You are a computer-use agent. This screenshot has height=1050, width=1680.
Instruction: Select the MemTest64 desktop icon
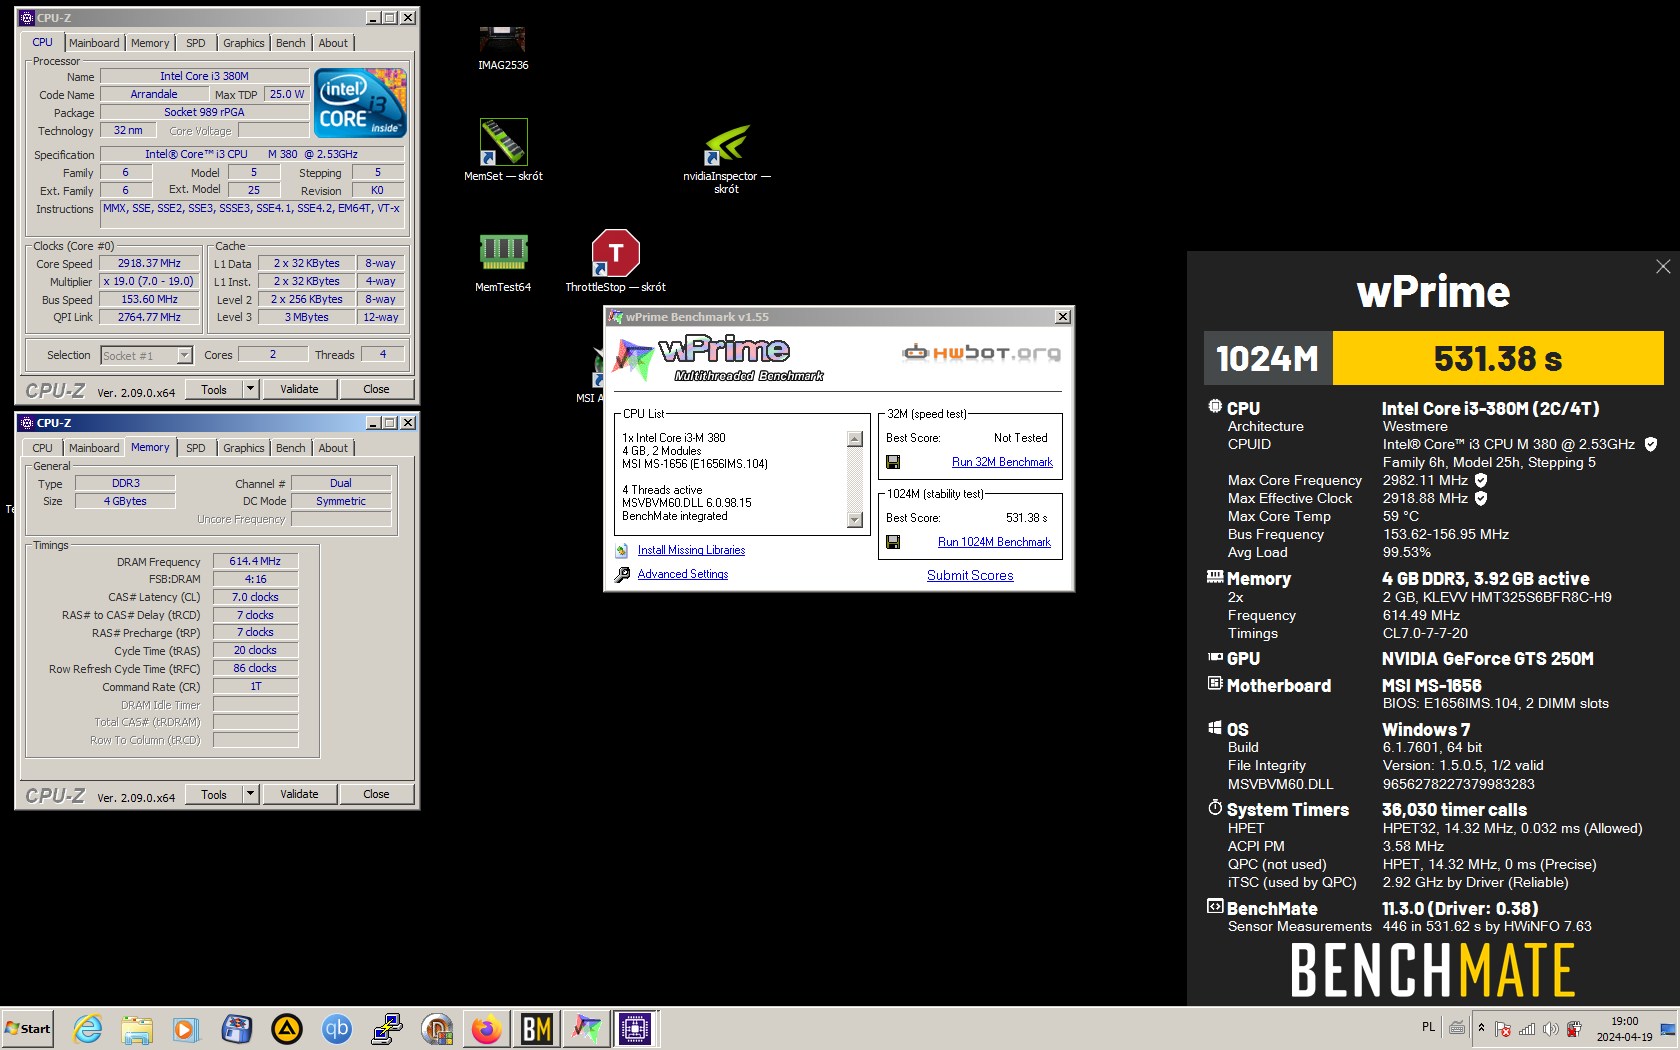[x=503, y=261]
